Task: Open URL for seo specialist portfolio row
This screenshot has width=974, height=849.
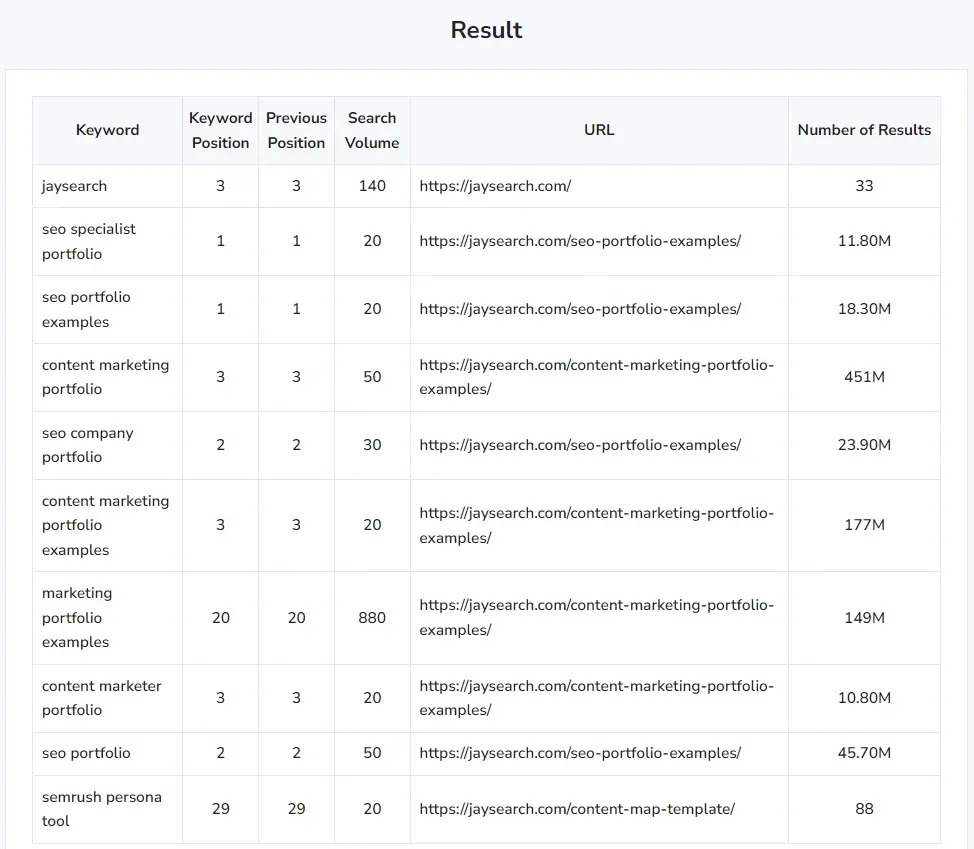Action: (x=580, y=241)
